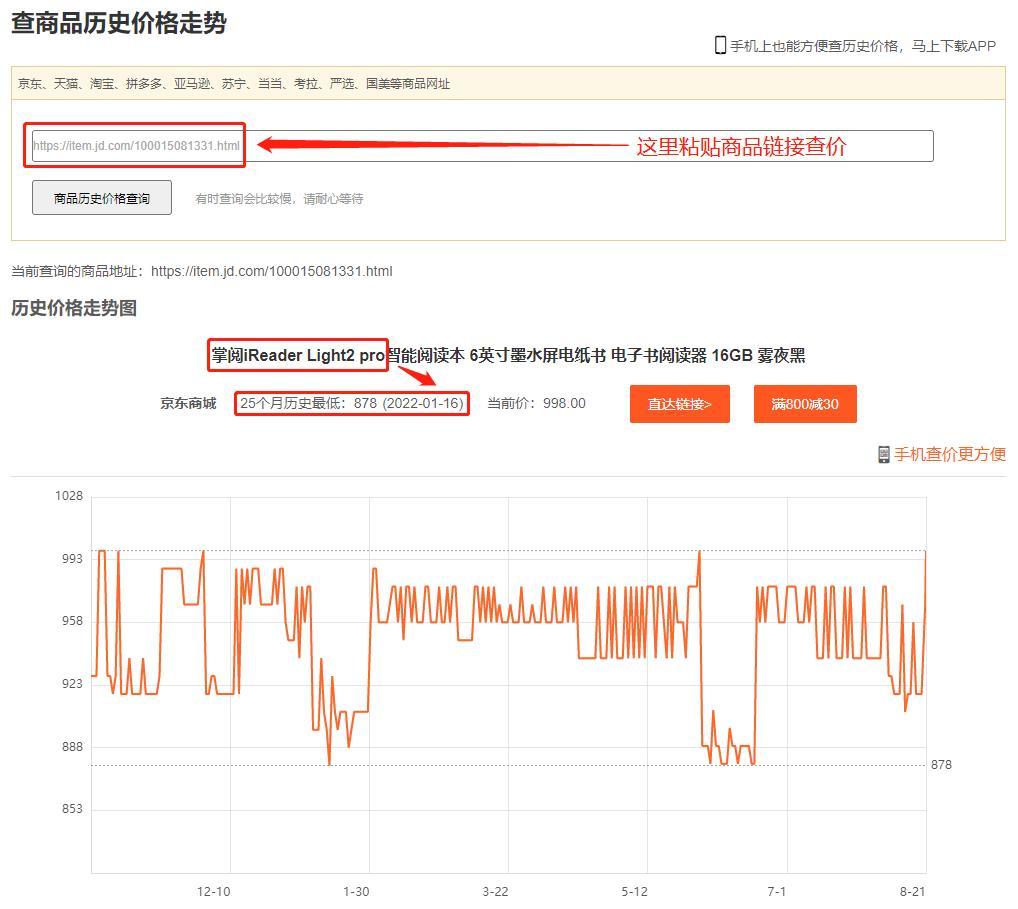Click the 12-10 x-axis date label
The height and width of the screenshot is (909, 1018).
(214, 891)
